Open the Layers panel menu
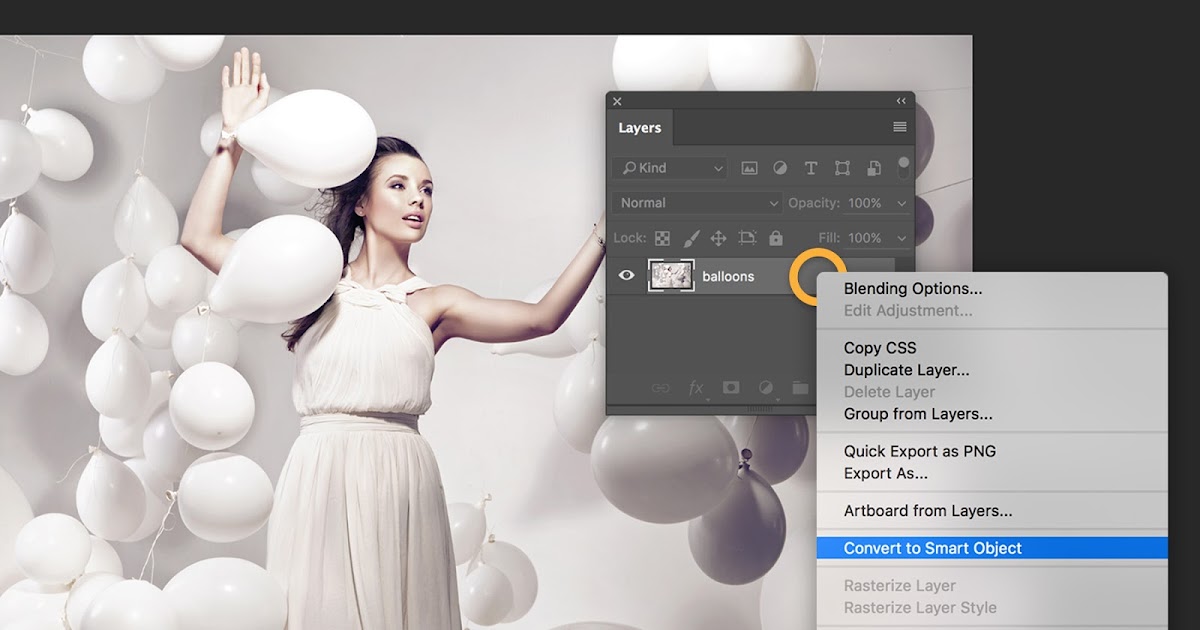Image resolution: width=1200 pixels, height=630 pixels. [x=899, y=127]
